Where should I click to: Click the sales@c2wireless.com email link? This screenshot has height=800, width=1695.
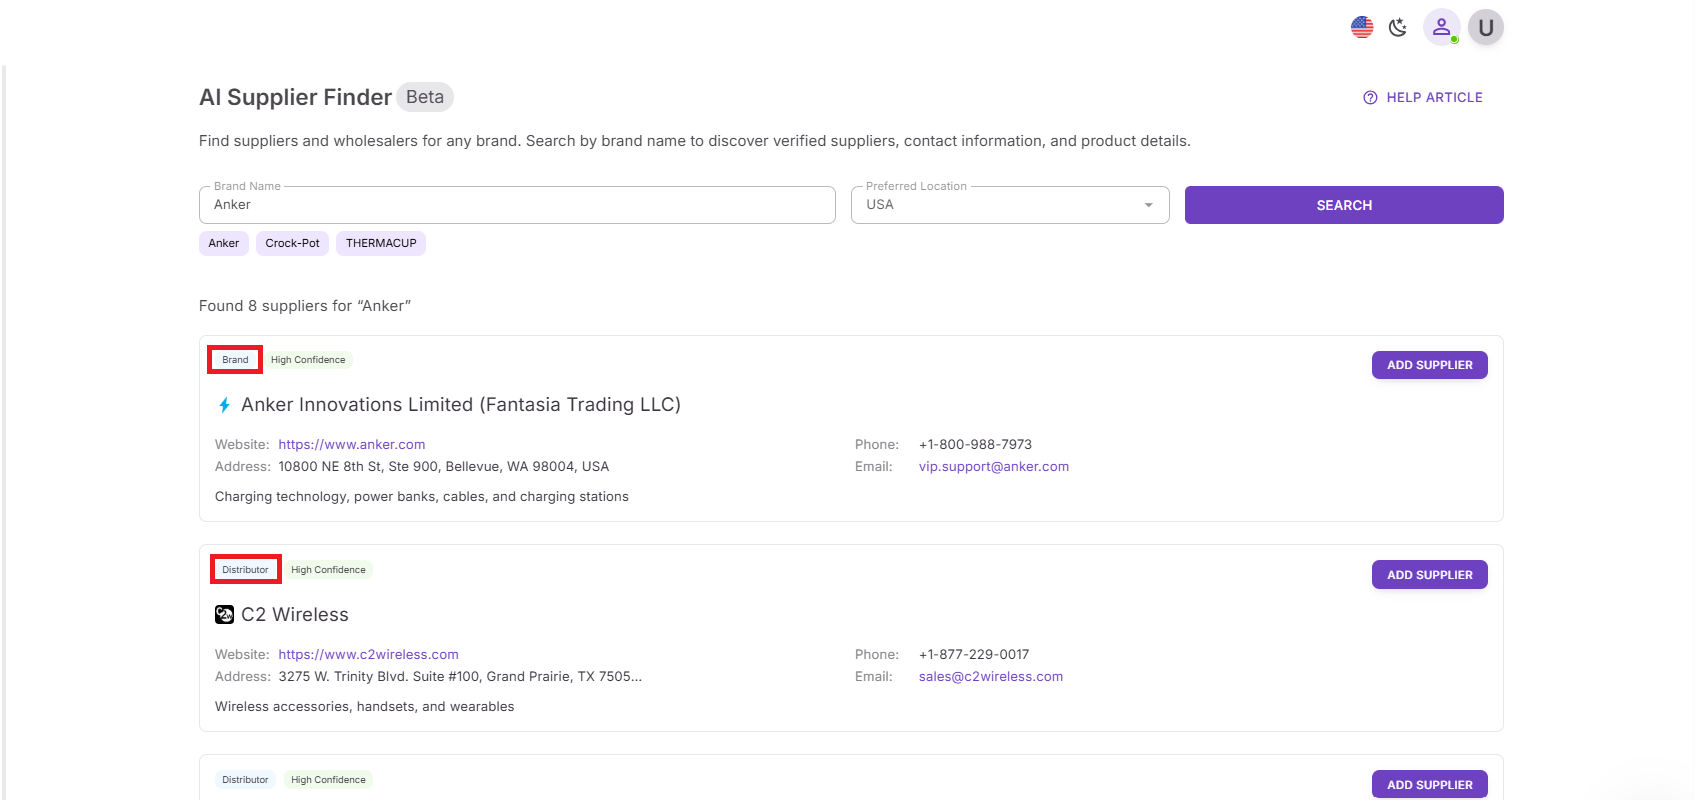coord(991,676)
